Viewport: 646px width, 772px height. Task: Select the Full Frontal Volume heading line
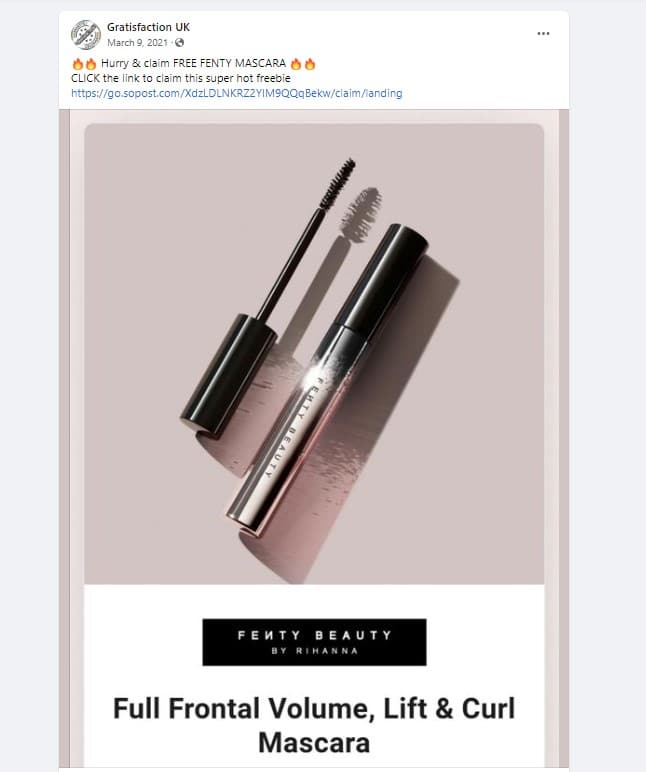click(314, 708)
